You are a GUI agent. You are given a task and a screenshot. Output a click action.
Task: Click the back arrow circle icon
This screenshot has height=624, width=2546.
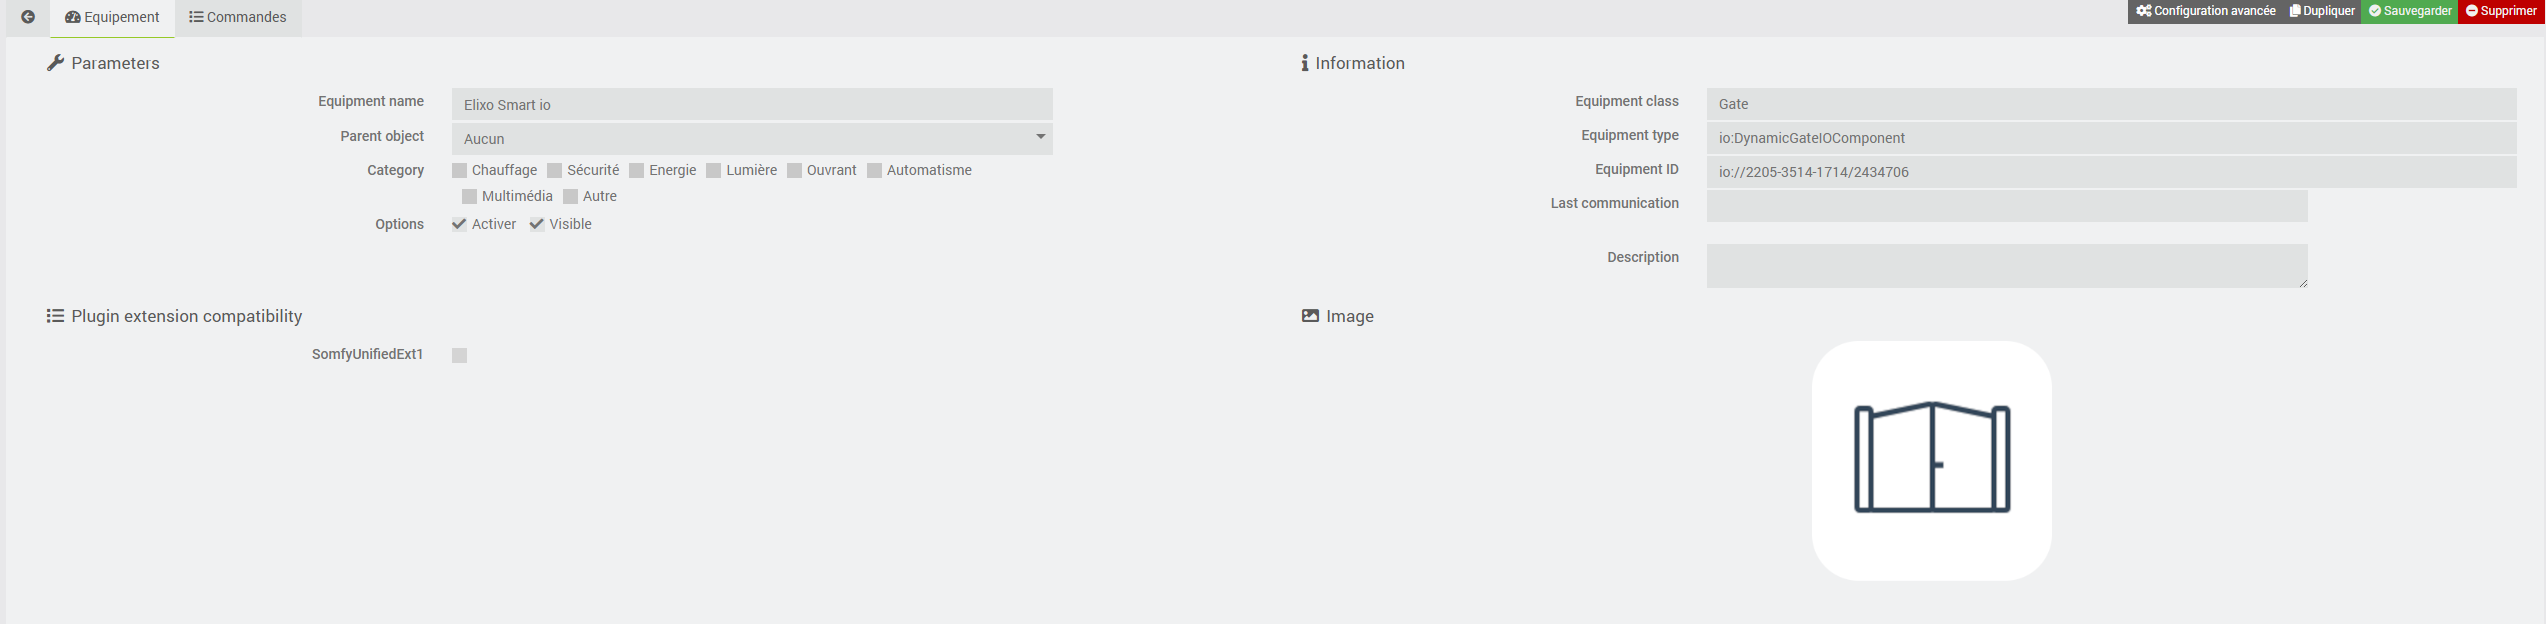tap(28, 17)
